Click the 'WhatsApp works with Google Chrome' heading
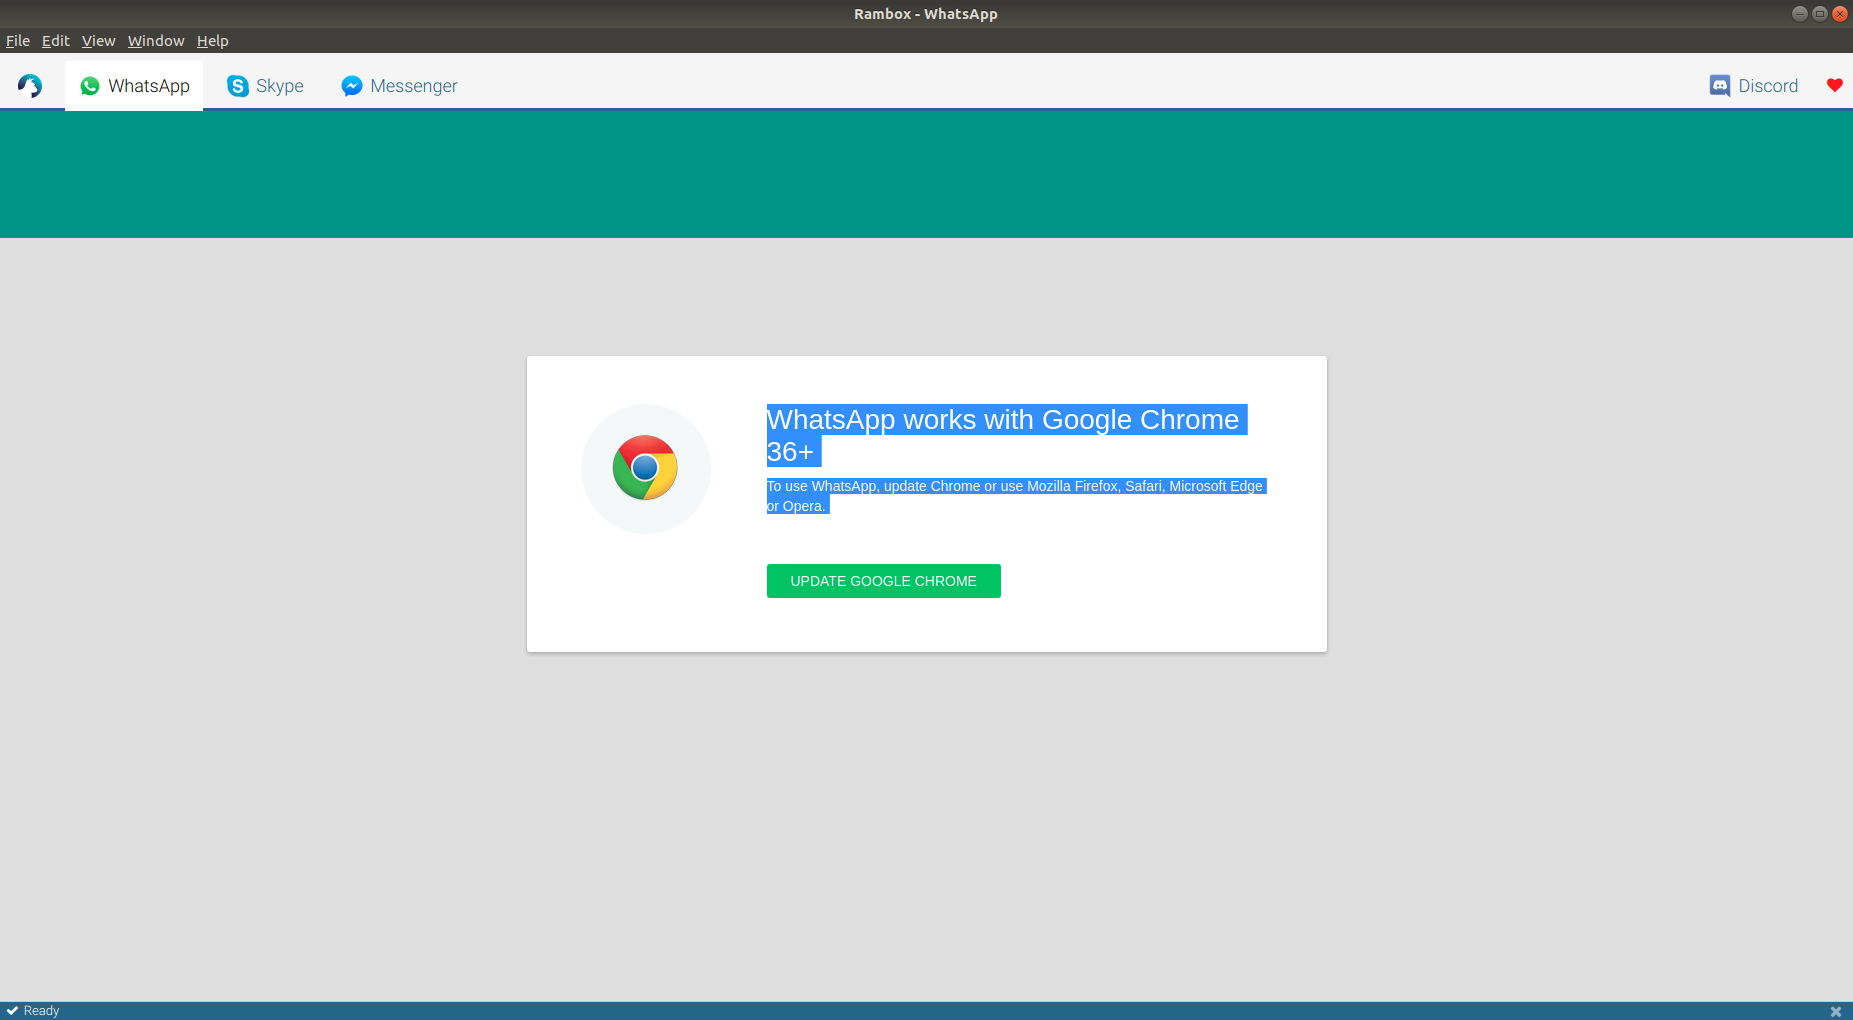This screenshot has width=1853, height=1020. pyautogui.click(x=1007, y=436)
